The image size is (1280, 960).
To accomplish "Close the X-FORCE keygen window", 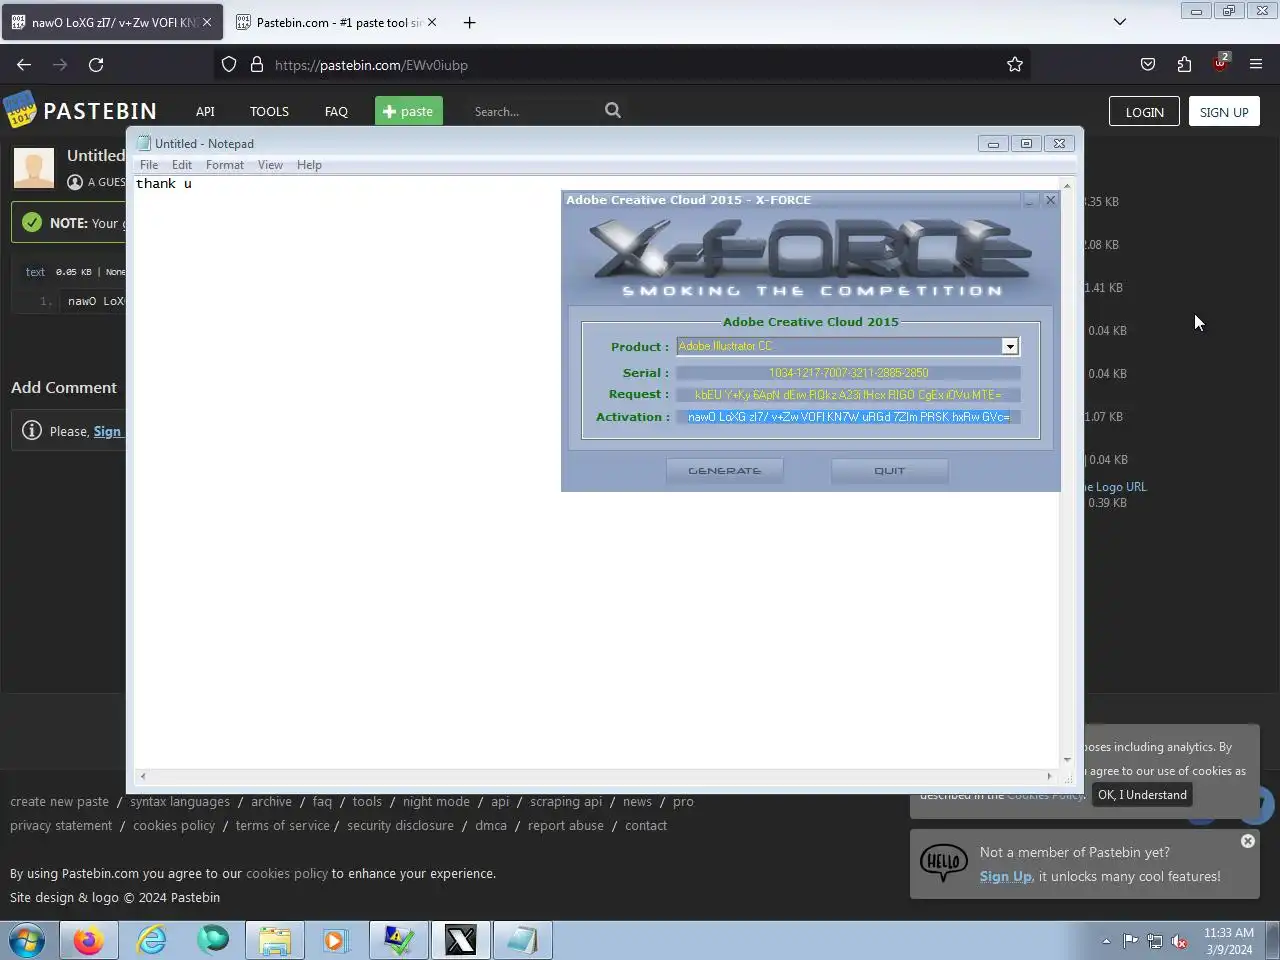I will pos(1050,200).
